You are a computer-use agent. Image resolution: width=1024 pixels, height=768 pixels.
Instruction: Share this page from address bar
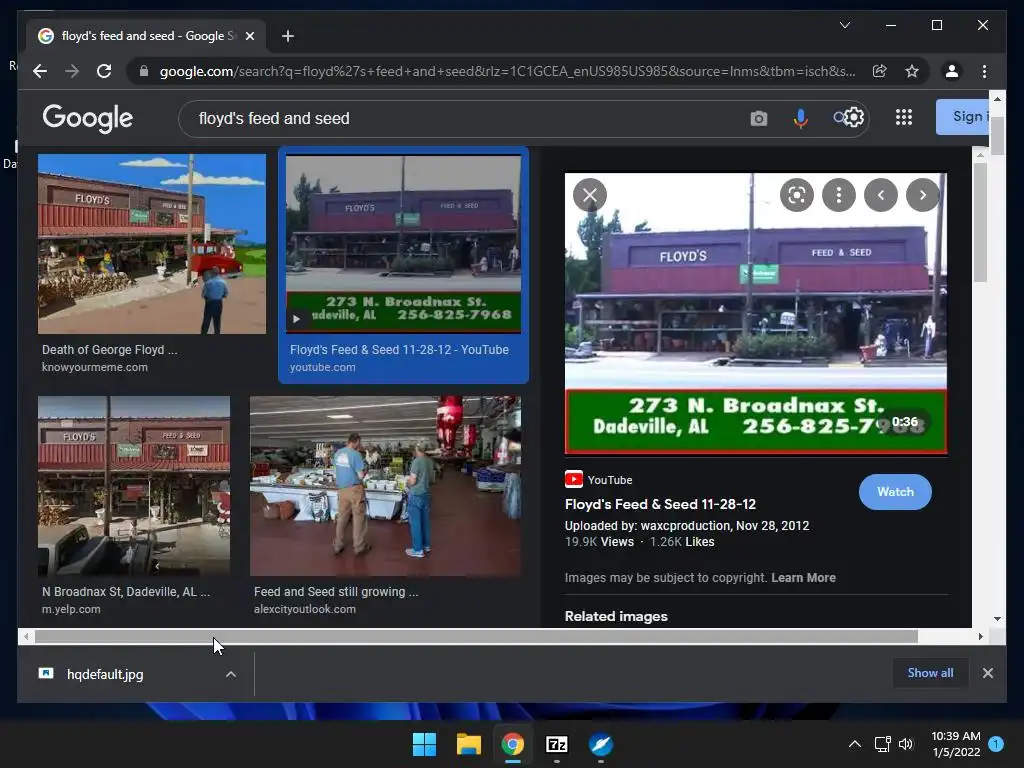point(880,71)
